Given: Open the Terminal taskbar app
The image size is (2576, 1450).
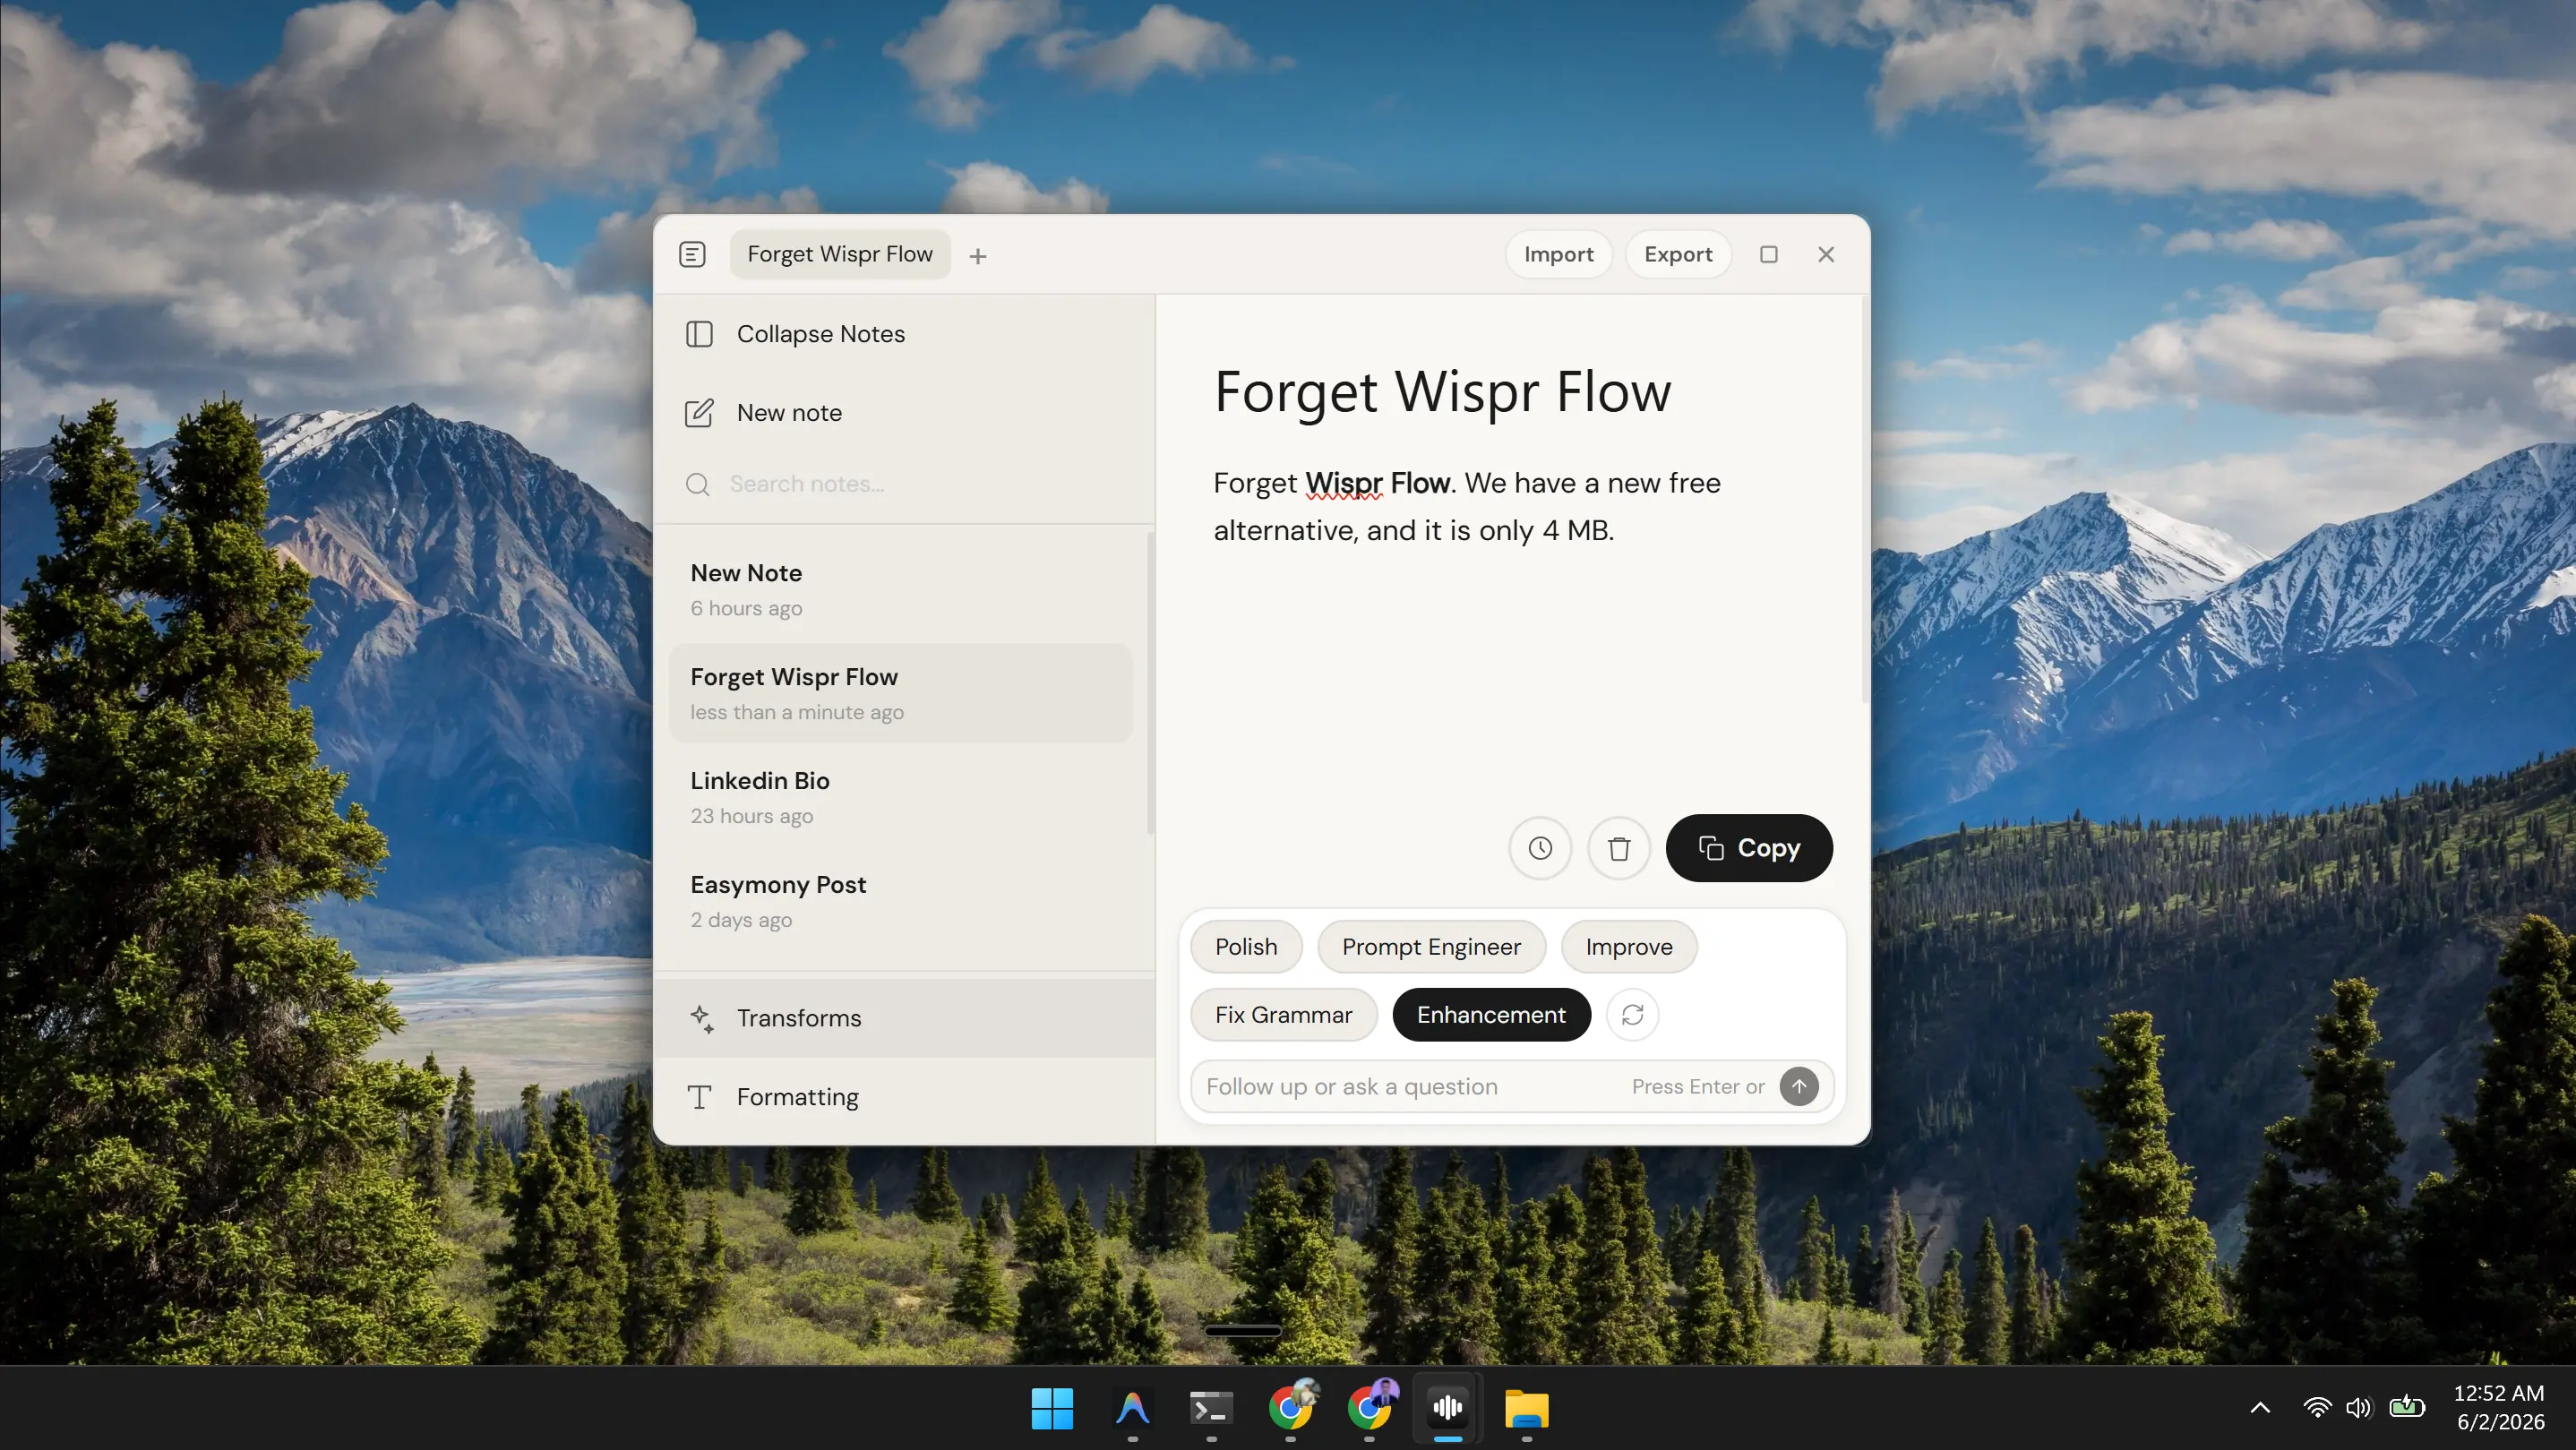Looking at the screenshot, I should pos(1211,1408).
